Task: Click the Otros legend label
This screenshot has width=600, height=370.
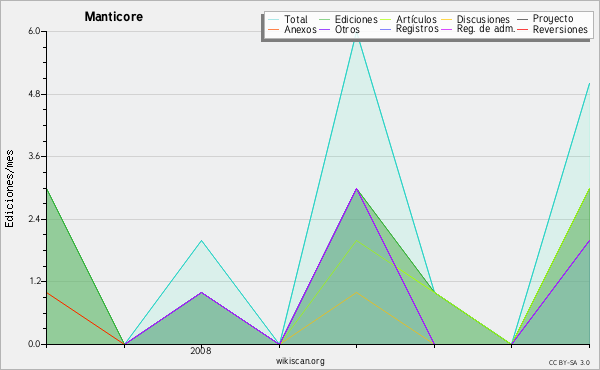Action: [x=347, y=29]
